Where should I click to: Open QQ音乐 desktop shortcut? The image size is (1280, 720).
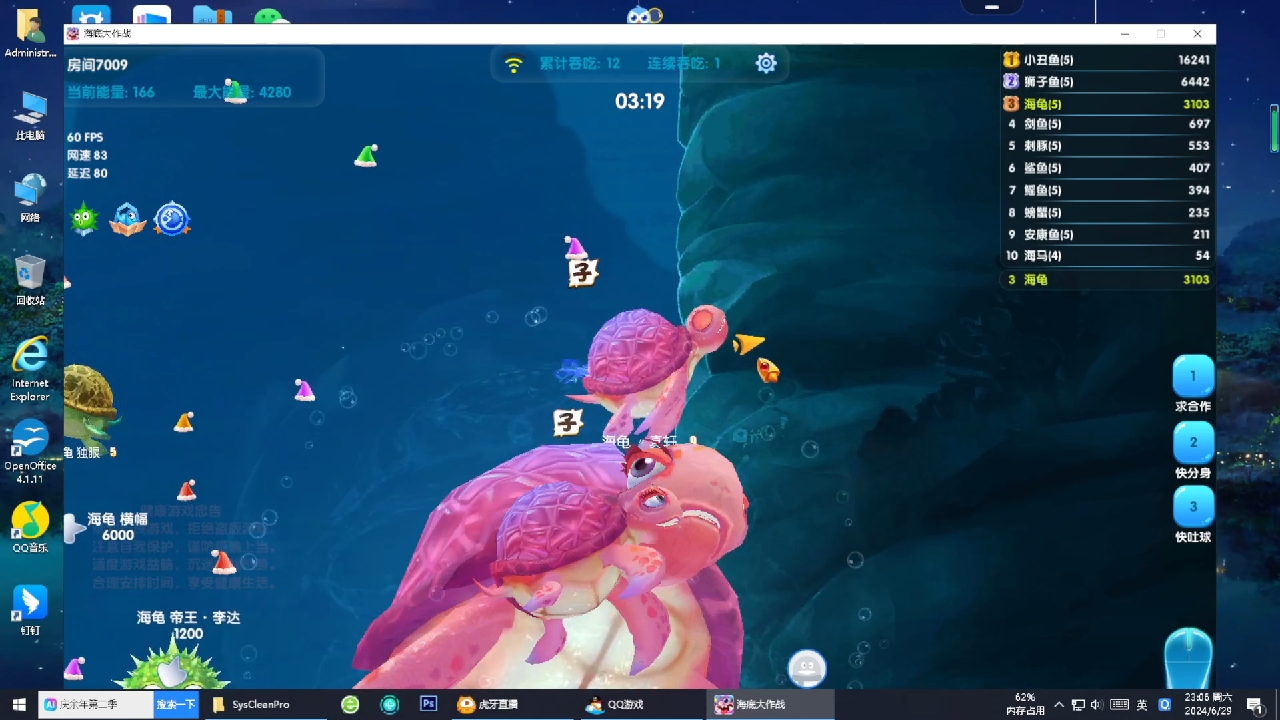coord(30,526)
